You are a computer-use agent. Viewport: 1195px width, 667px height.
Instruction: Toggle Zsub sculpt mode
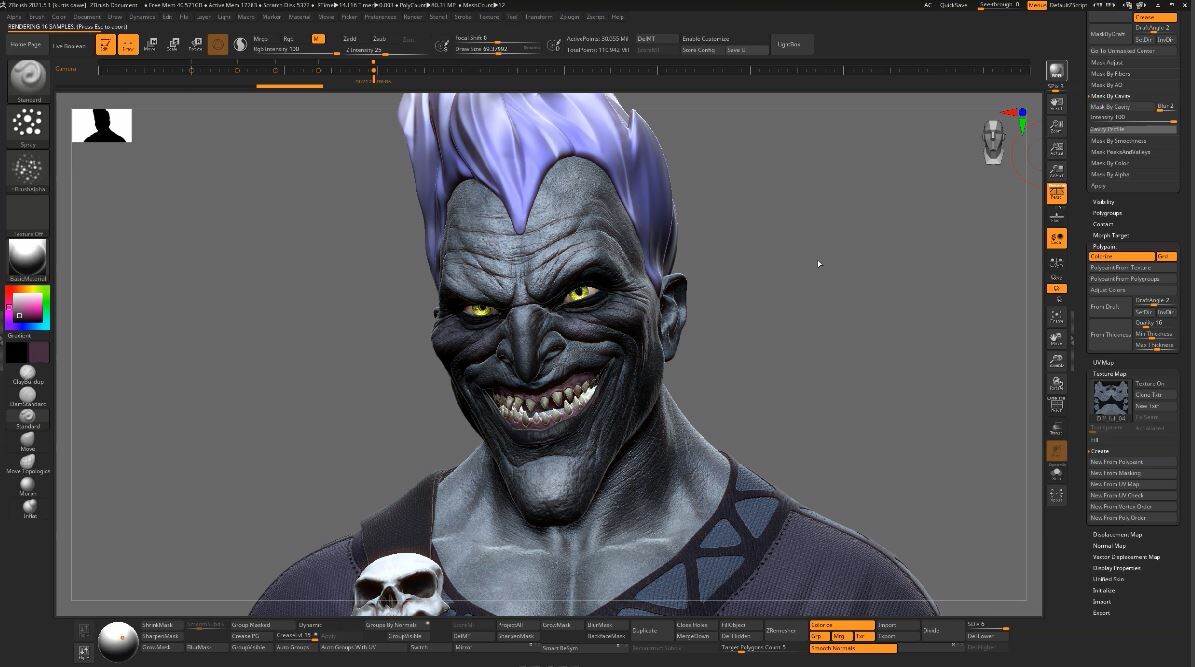point(380,39)
